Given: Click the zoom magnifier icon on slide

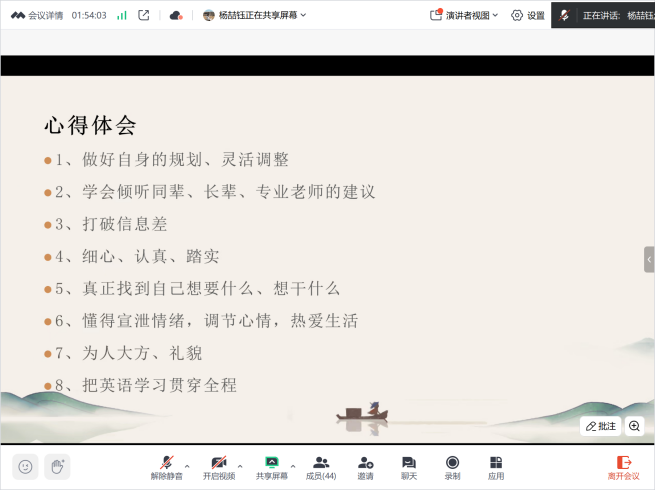Looking at the screenshot, I should 634,426.
